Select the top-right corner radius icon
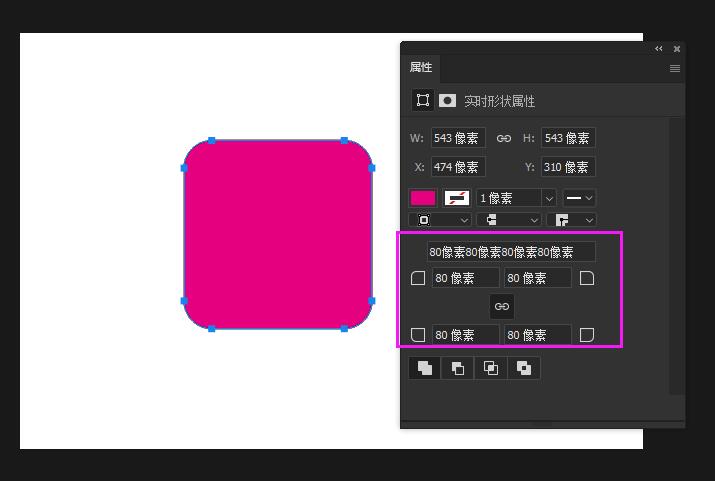Screen dimensions: 715x481 coord(586,278)
